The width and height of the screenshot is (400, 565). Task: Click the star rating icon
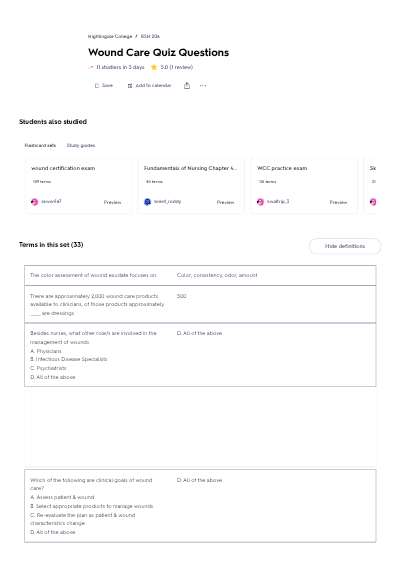tap(154, 67)
